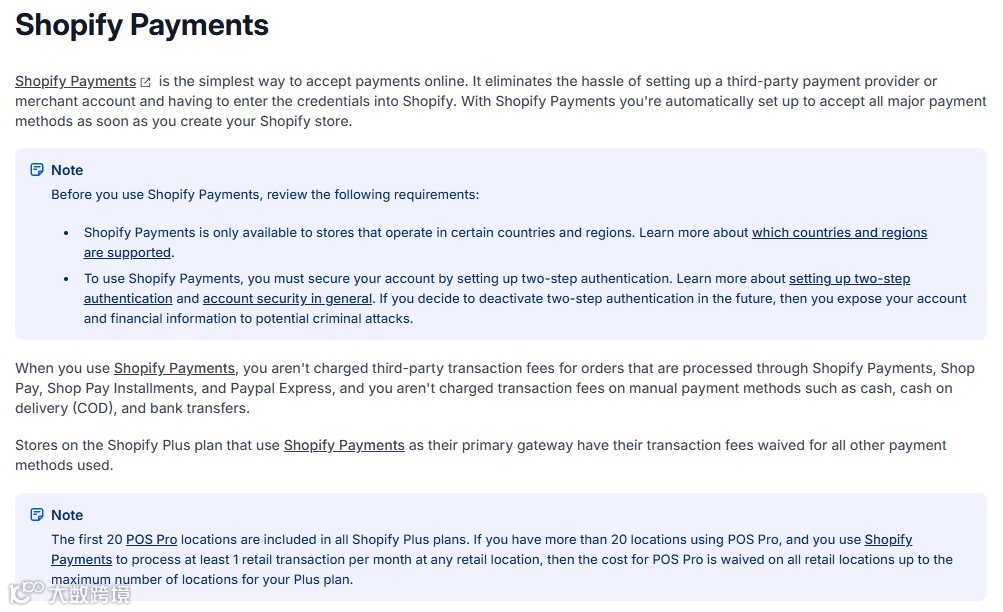Click Shopify Payments link after 'When you use'
Screen dimensions: 1003x612
point(175,368)
